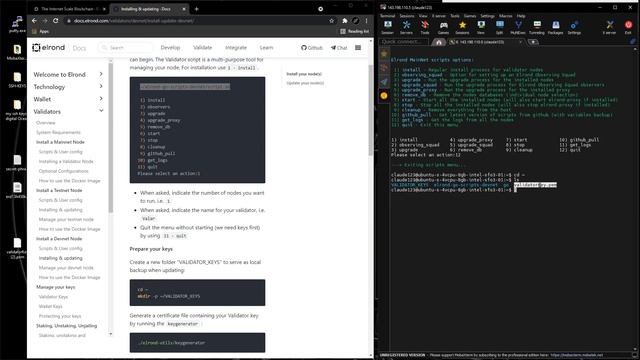This screenshot has width=640, height=360.
Task: Select the SSH-KEYS desktop file icon
Action: point(17,80)
